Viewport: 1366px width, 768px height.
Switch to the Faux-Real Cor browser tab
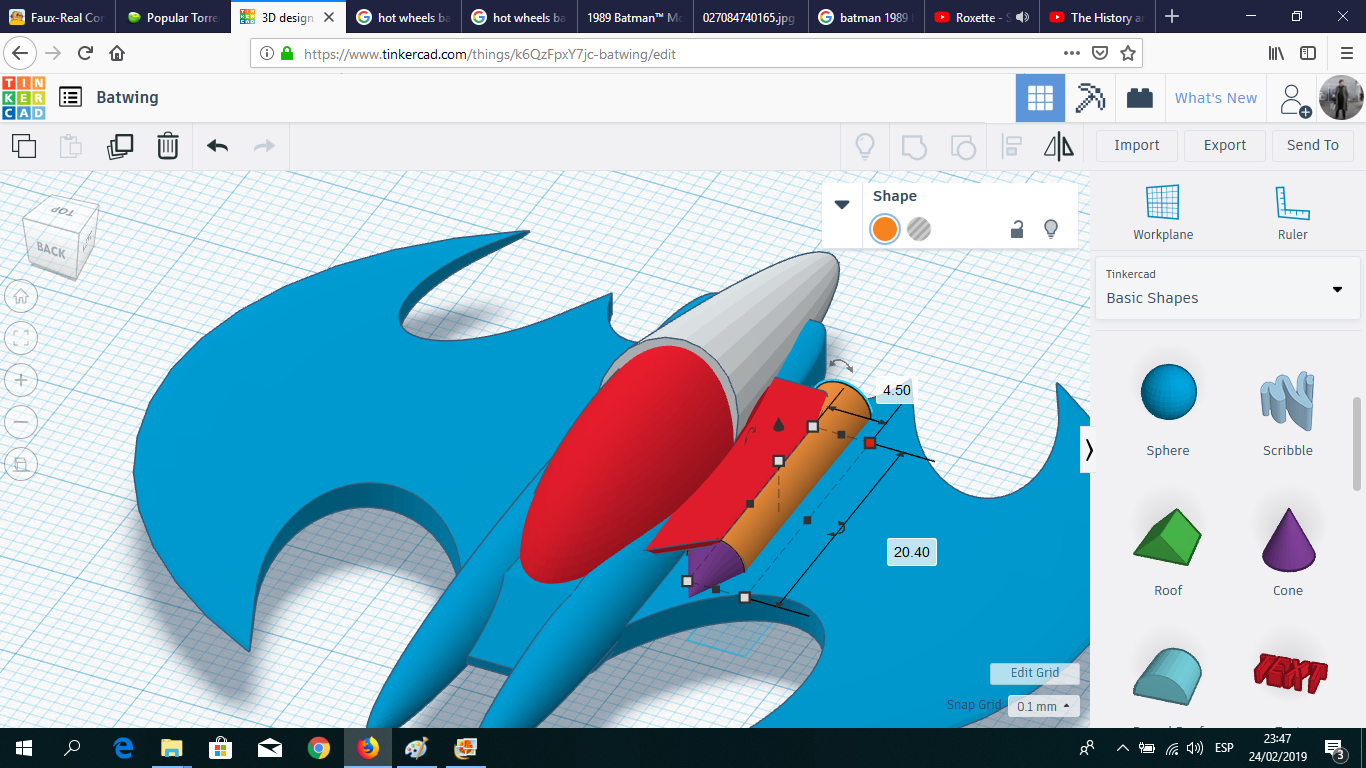pyautogui.click(x=58, y=17)
